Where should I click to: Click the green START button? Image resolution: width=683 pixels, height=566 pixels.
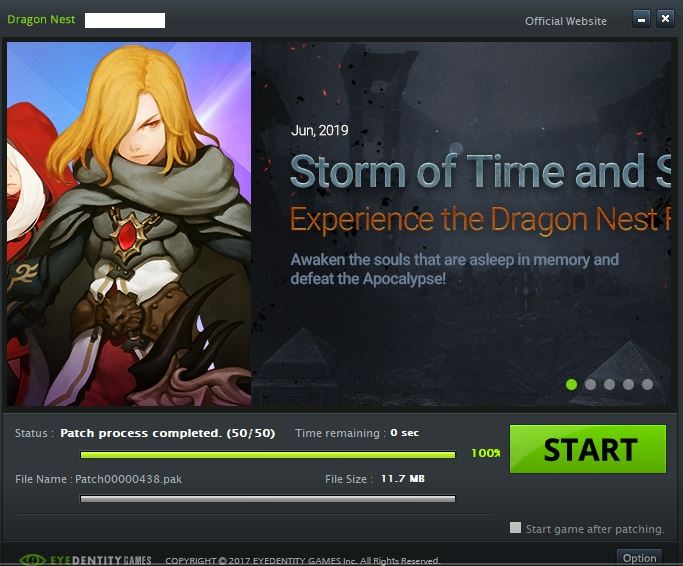point(588,449)
